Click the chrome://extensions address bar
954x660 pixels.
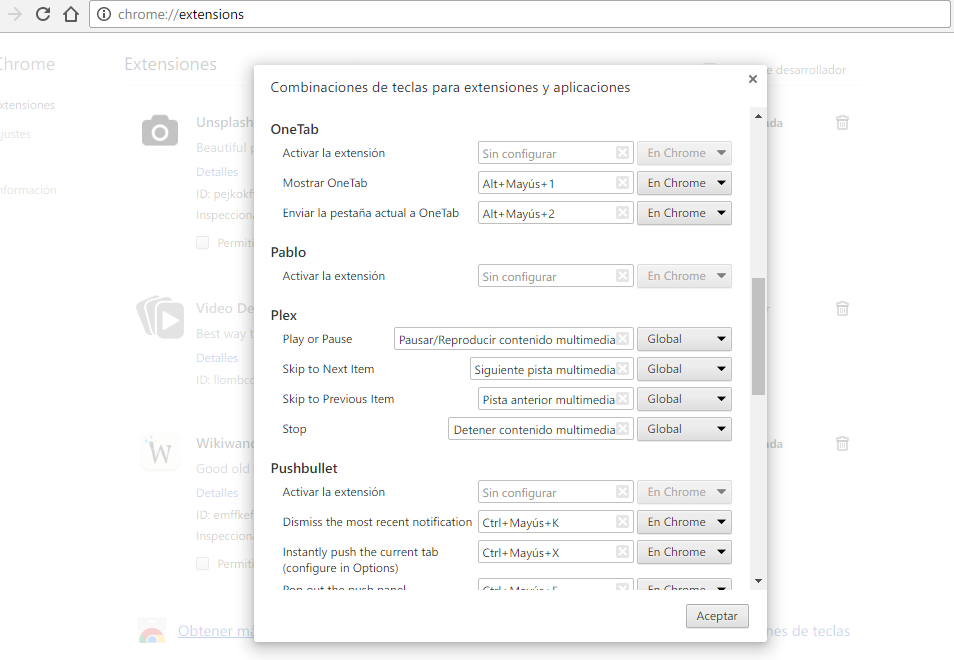[520, 14]
